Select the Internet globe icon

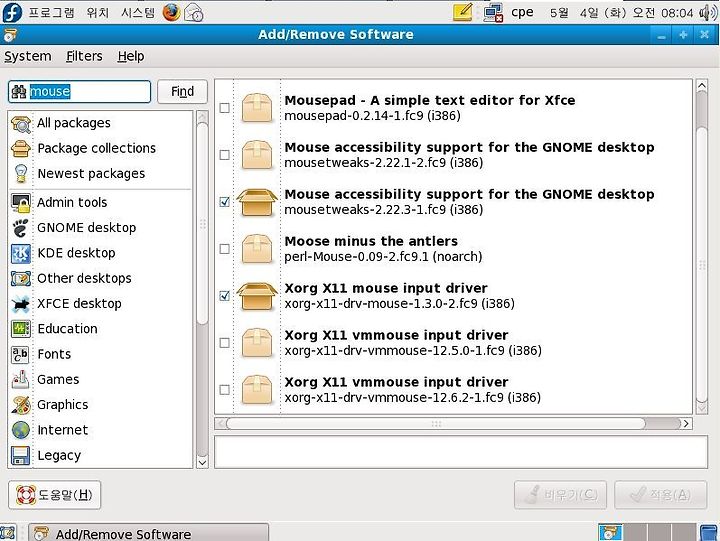tap(21, 430)
